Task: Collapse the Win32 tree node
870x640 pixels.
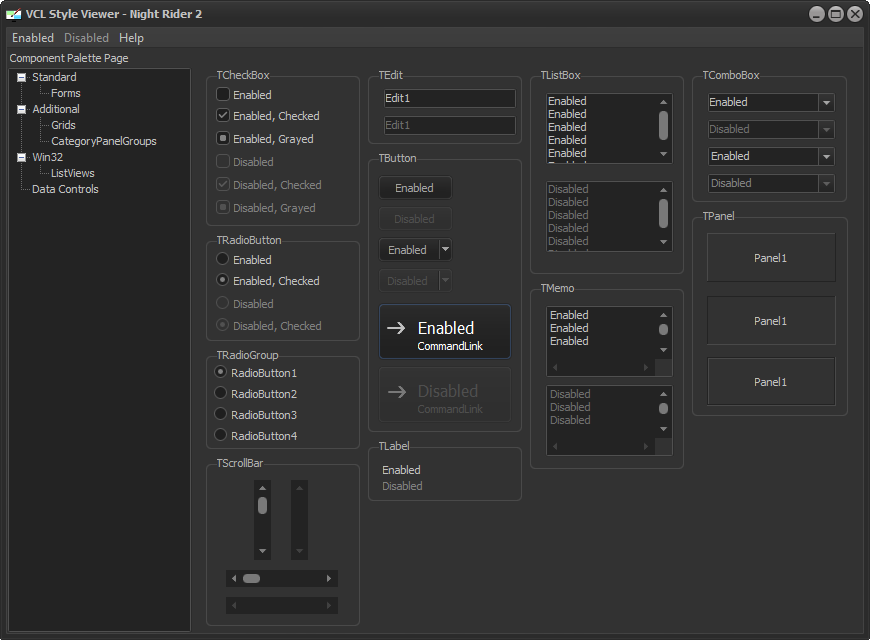Action: pyautogui.click(x=21, y=157)
